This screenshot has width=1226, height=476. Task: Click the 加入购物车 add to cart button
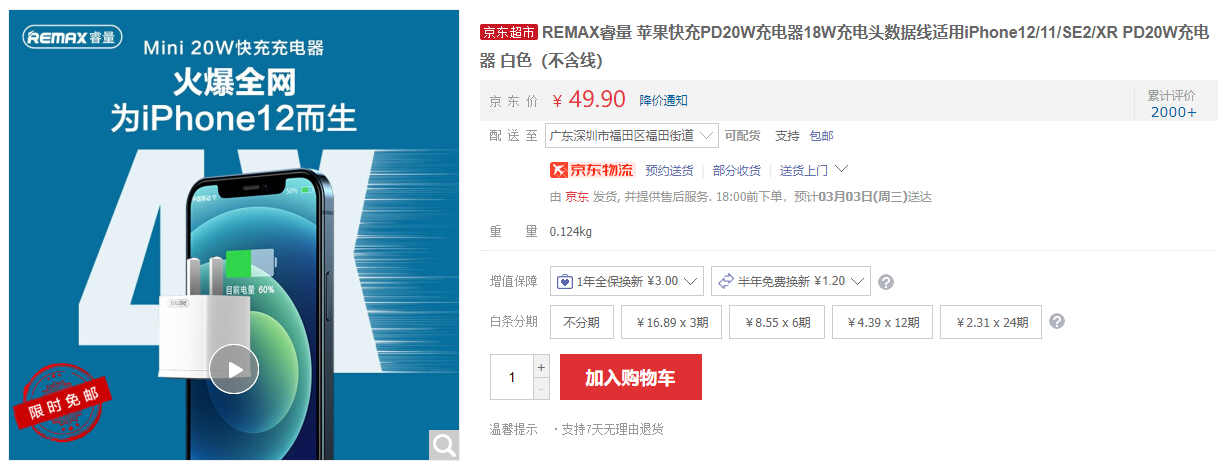[x=631, y=377]
